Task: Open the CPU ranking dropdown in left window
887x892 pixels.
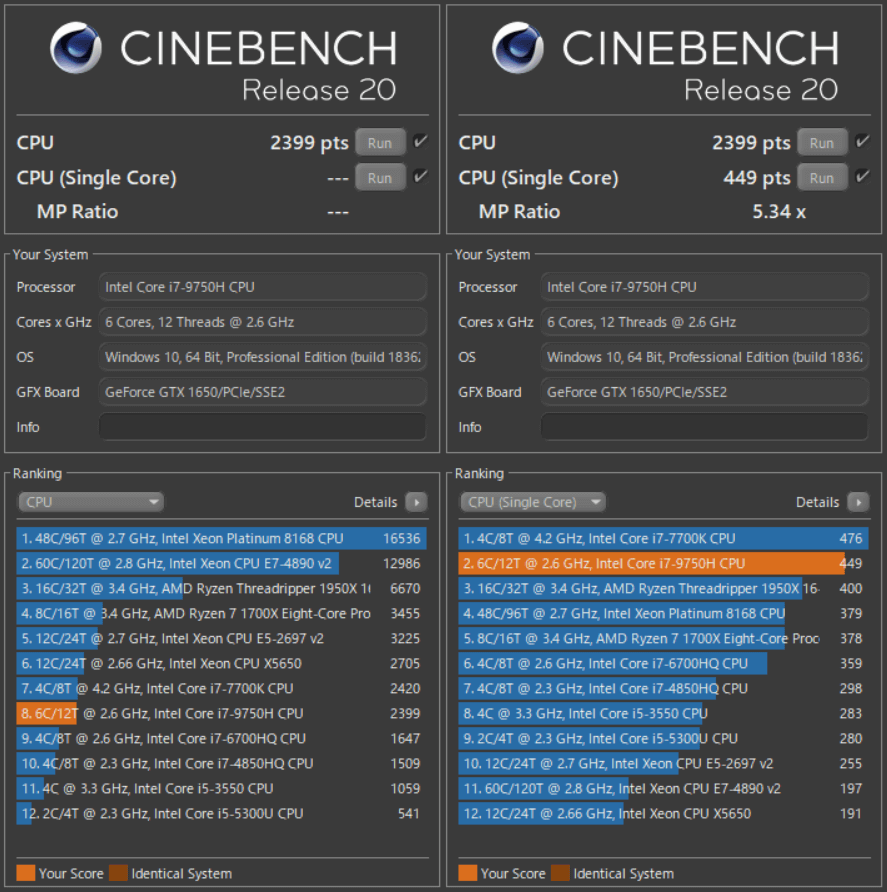Action: coord(91,502)
